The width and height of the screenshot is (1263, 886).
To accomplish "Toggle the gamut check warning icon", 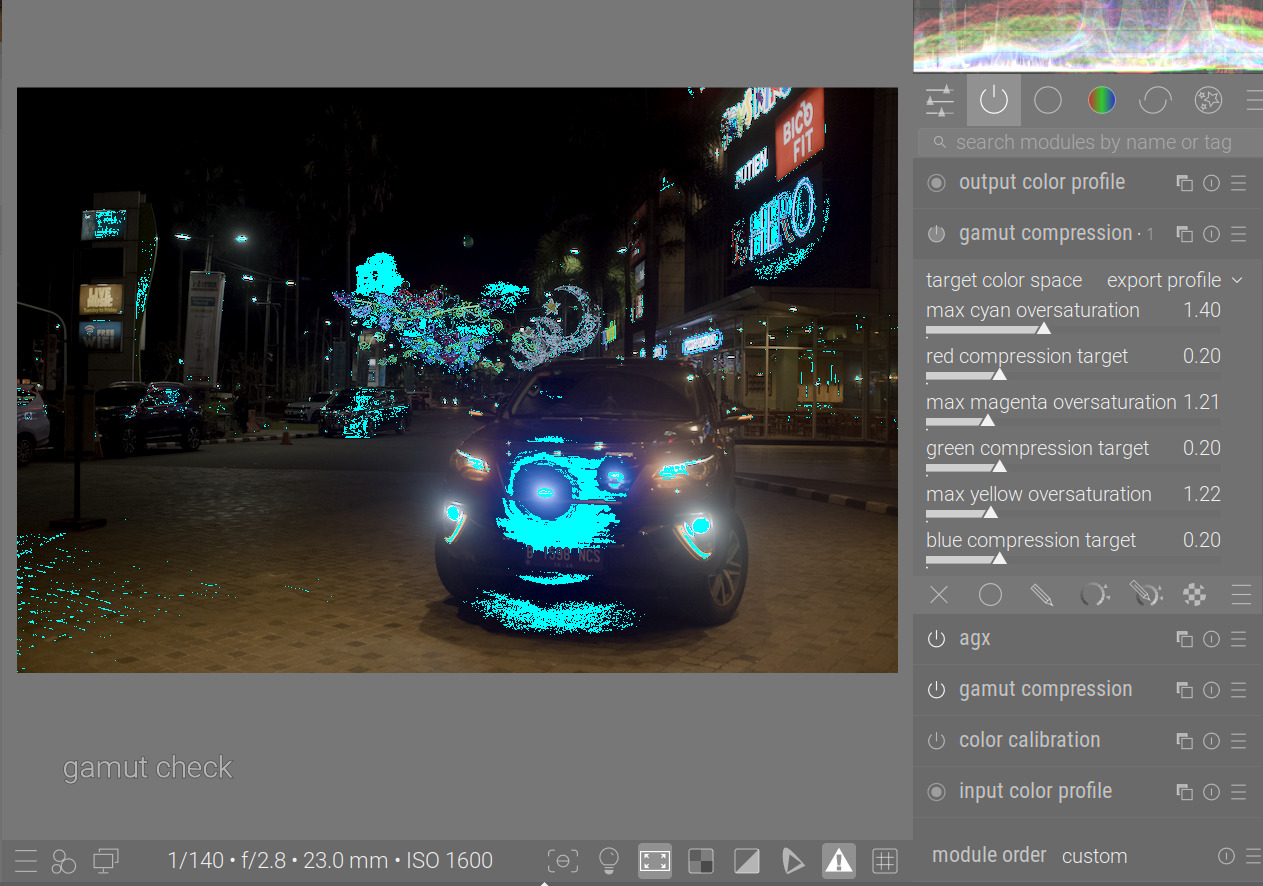I will pos(838,860).
